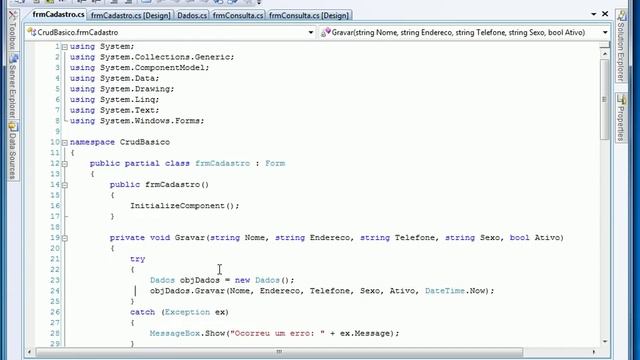The image size is (640, 360).
Task: Close the active document tab
Action: pos(605,14)
